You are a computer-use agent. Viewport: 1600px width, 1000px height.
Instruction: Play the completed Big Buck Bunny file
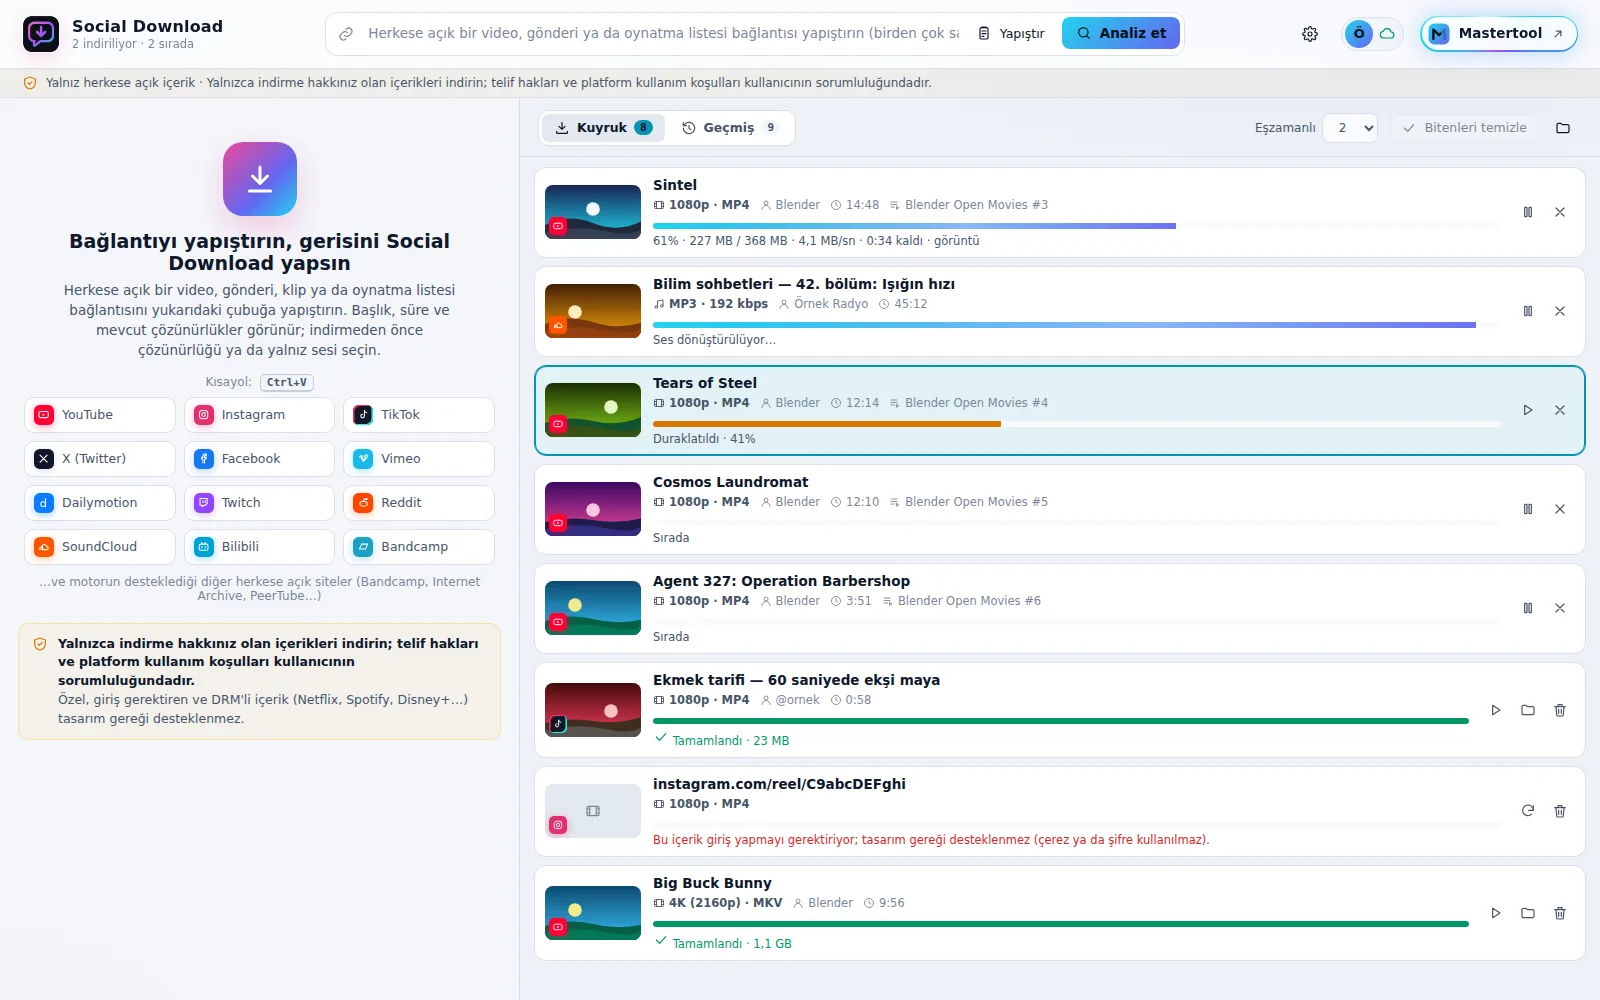pos(1496,913)
